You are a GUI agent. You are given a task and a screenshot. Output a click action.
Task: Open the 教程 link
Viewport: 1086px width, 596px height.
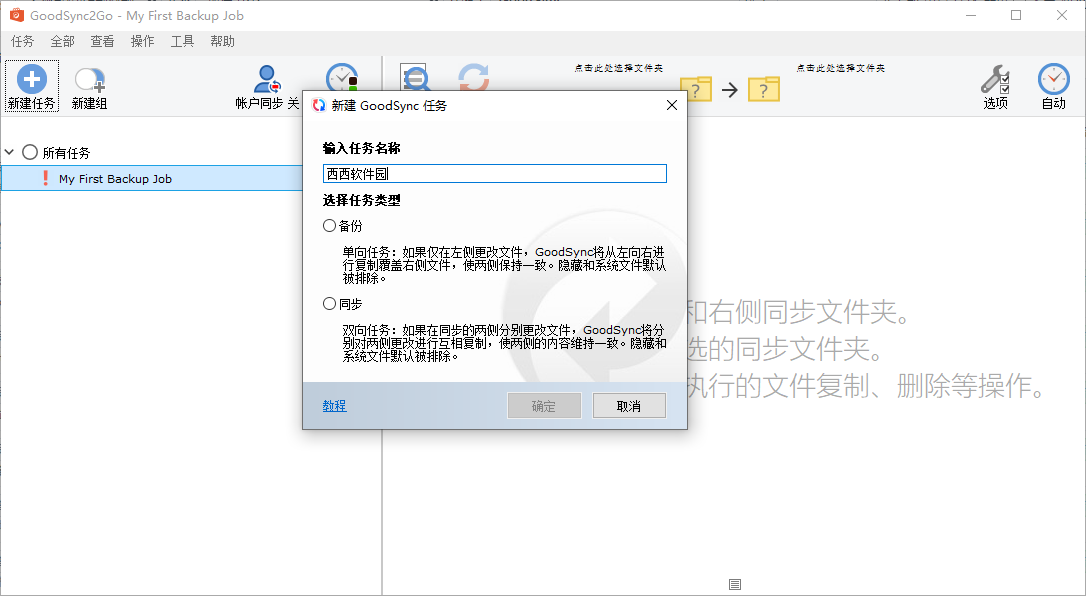click(335, 406)
